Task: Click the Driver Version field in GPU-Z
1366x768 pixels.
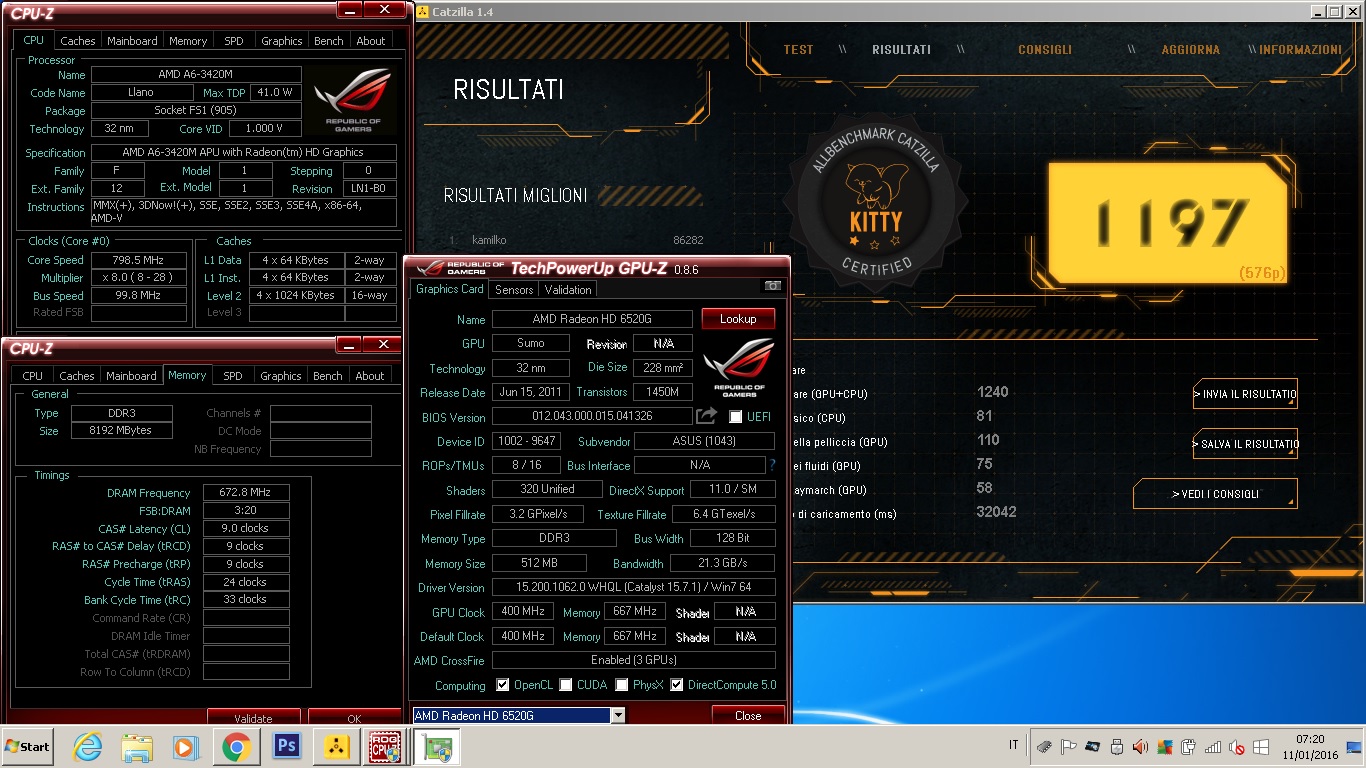Action: point(633,588)
